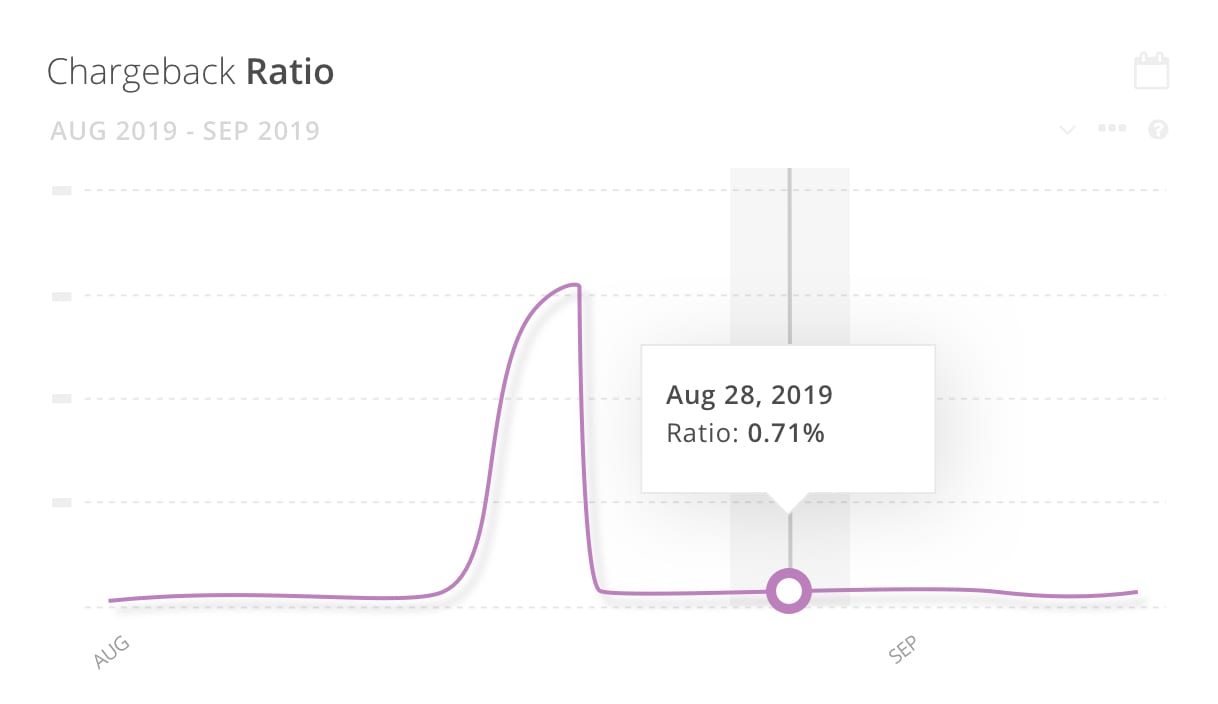Viewport: 1218px width, 704px height.
Task: Click the line end point after SEP
Action: [1136, 592]
